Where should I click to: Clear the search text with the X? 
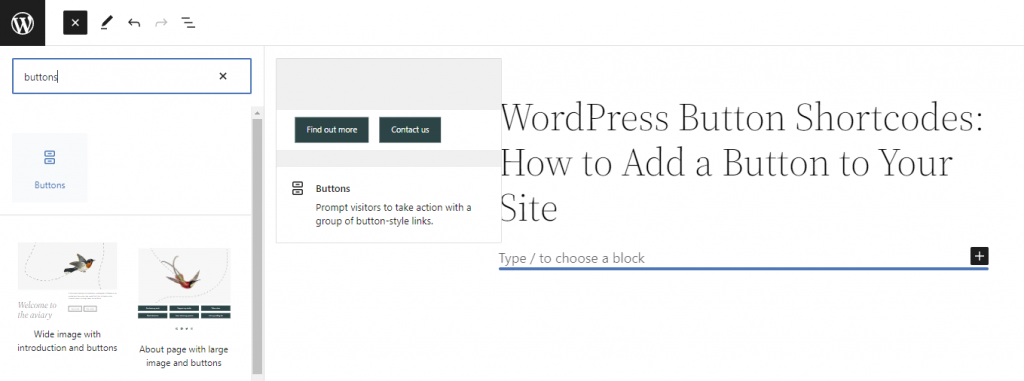(x=223, y=76)
